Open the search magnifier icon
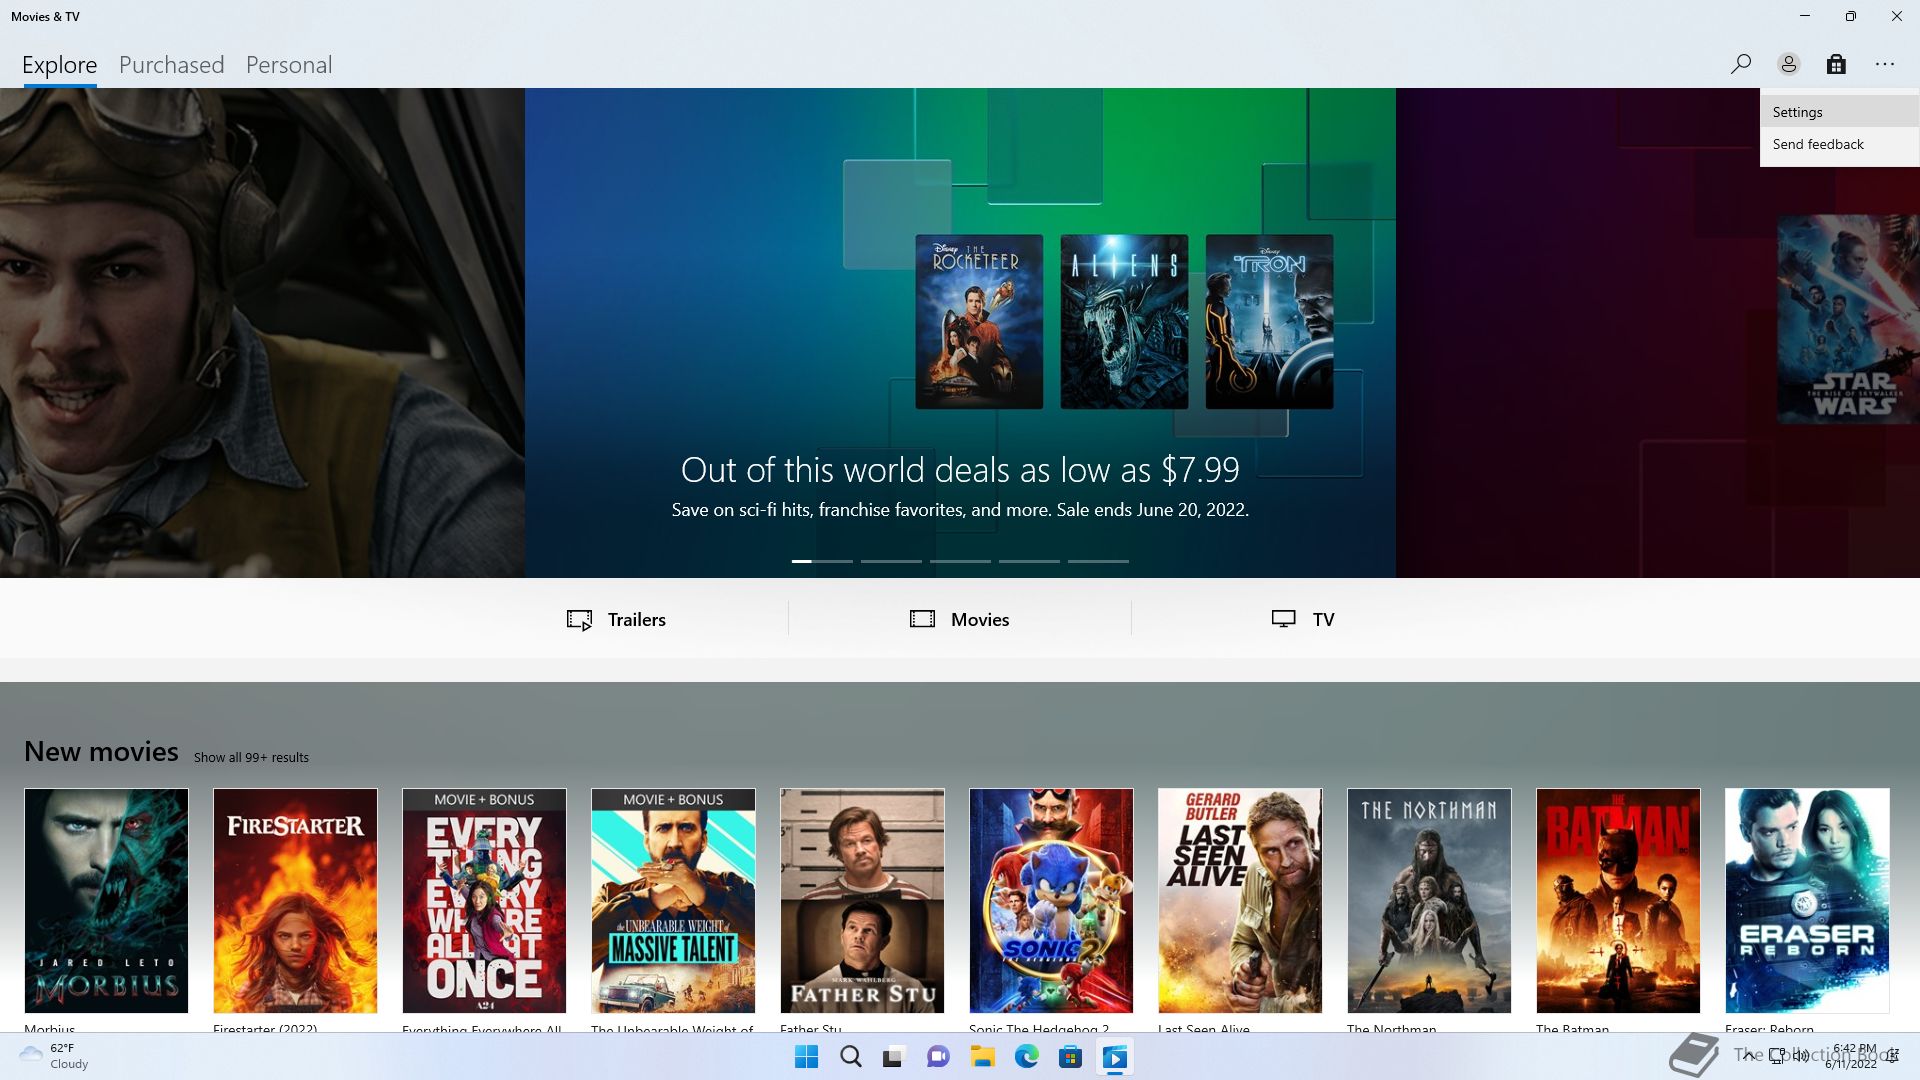This screenshot has width=1920, height=1080. pyautogui.click(x=1740, y=64)
